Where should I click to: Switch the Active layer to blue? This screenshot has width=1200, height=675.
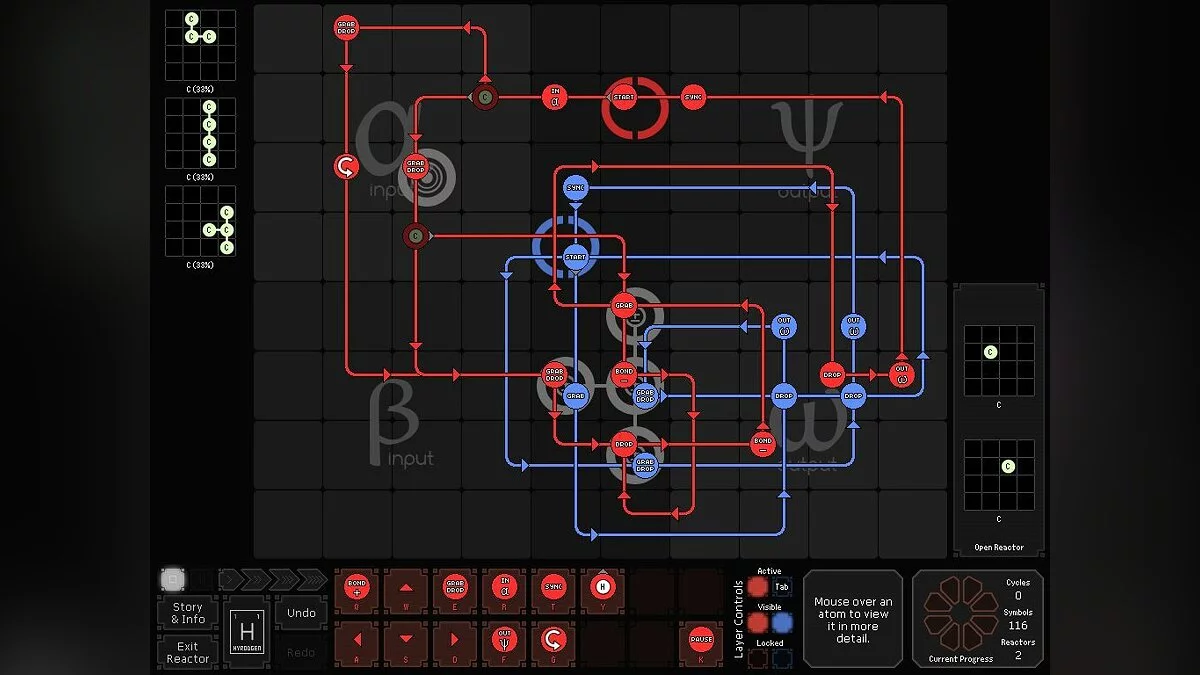[783, 586]
